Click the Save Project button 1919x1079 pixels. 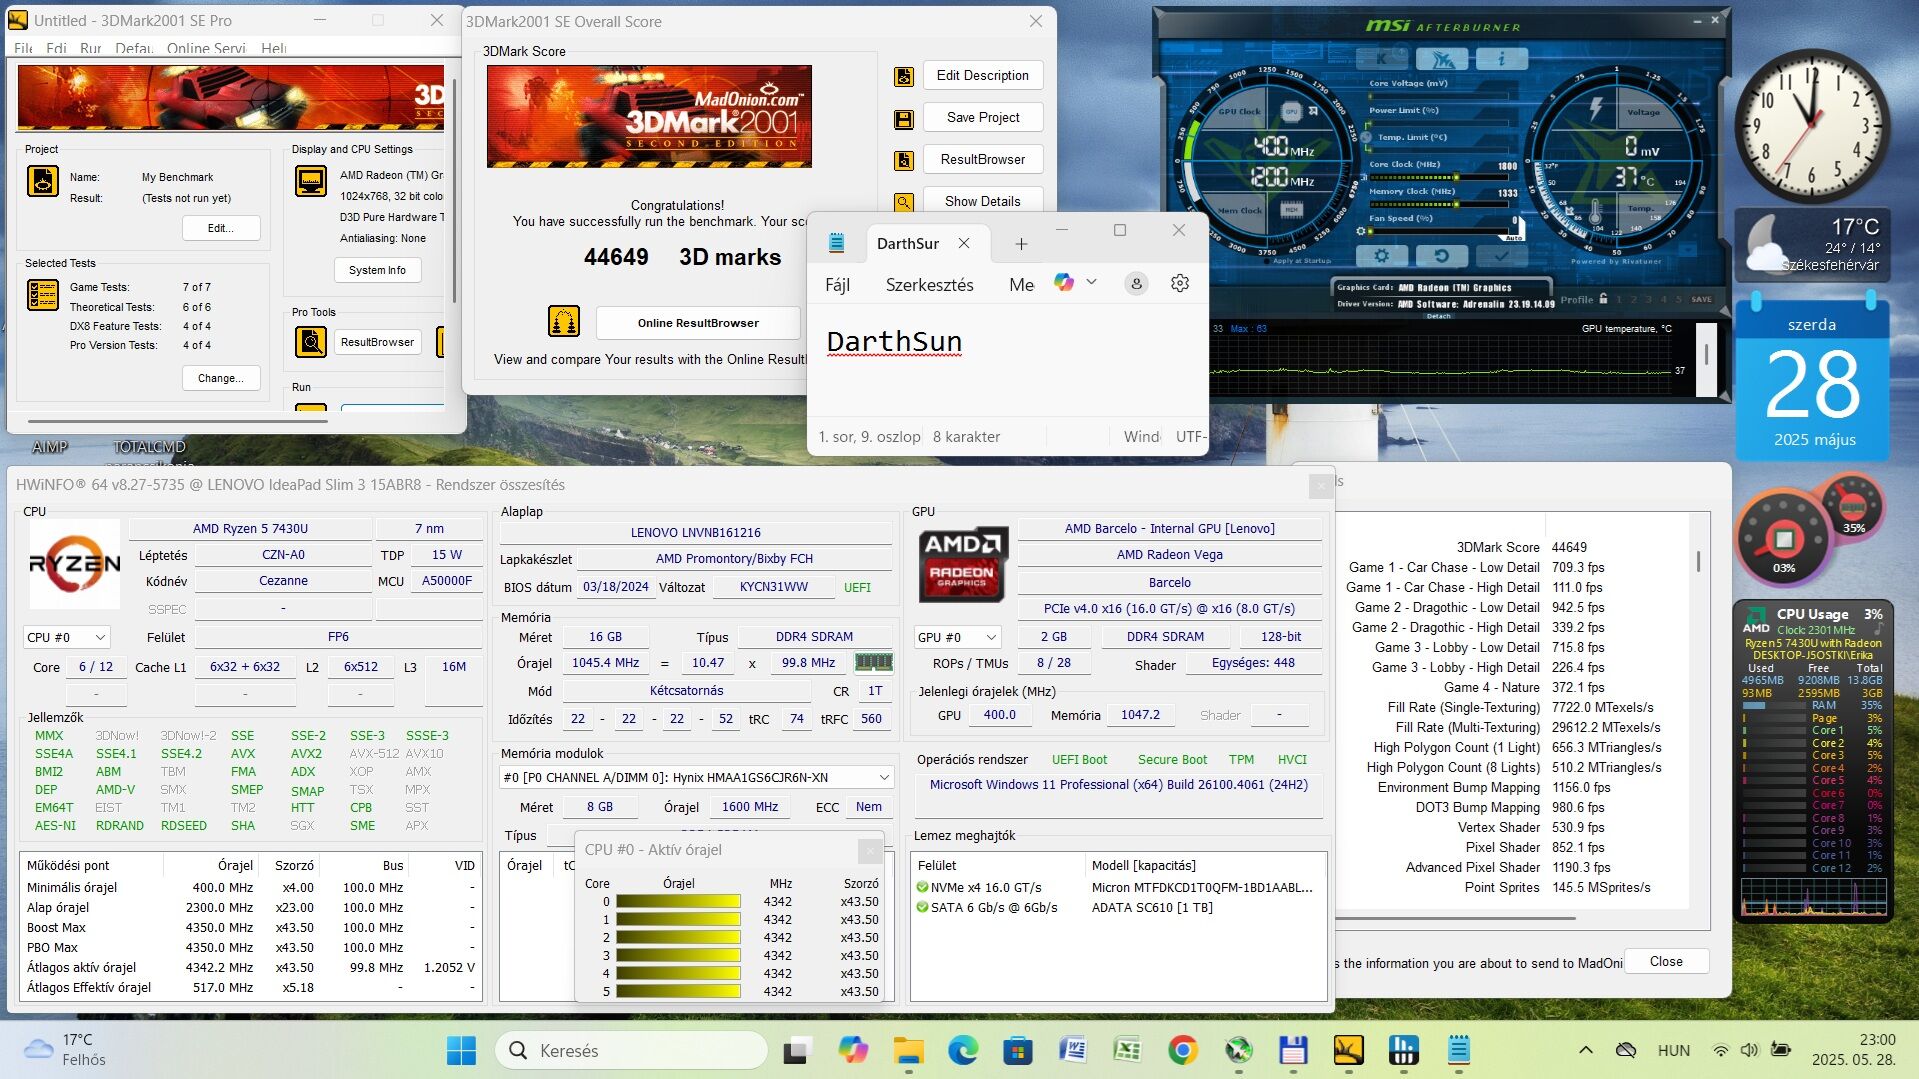(983, 117)
